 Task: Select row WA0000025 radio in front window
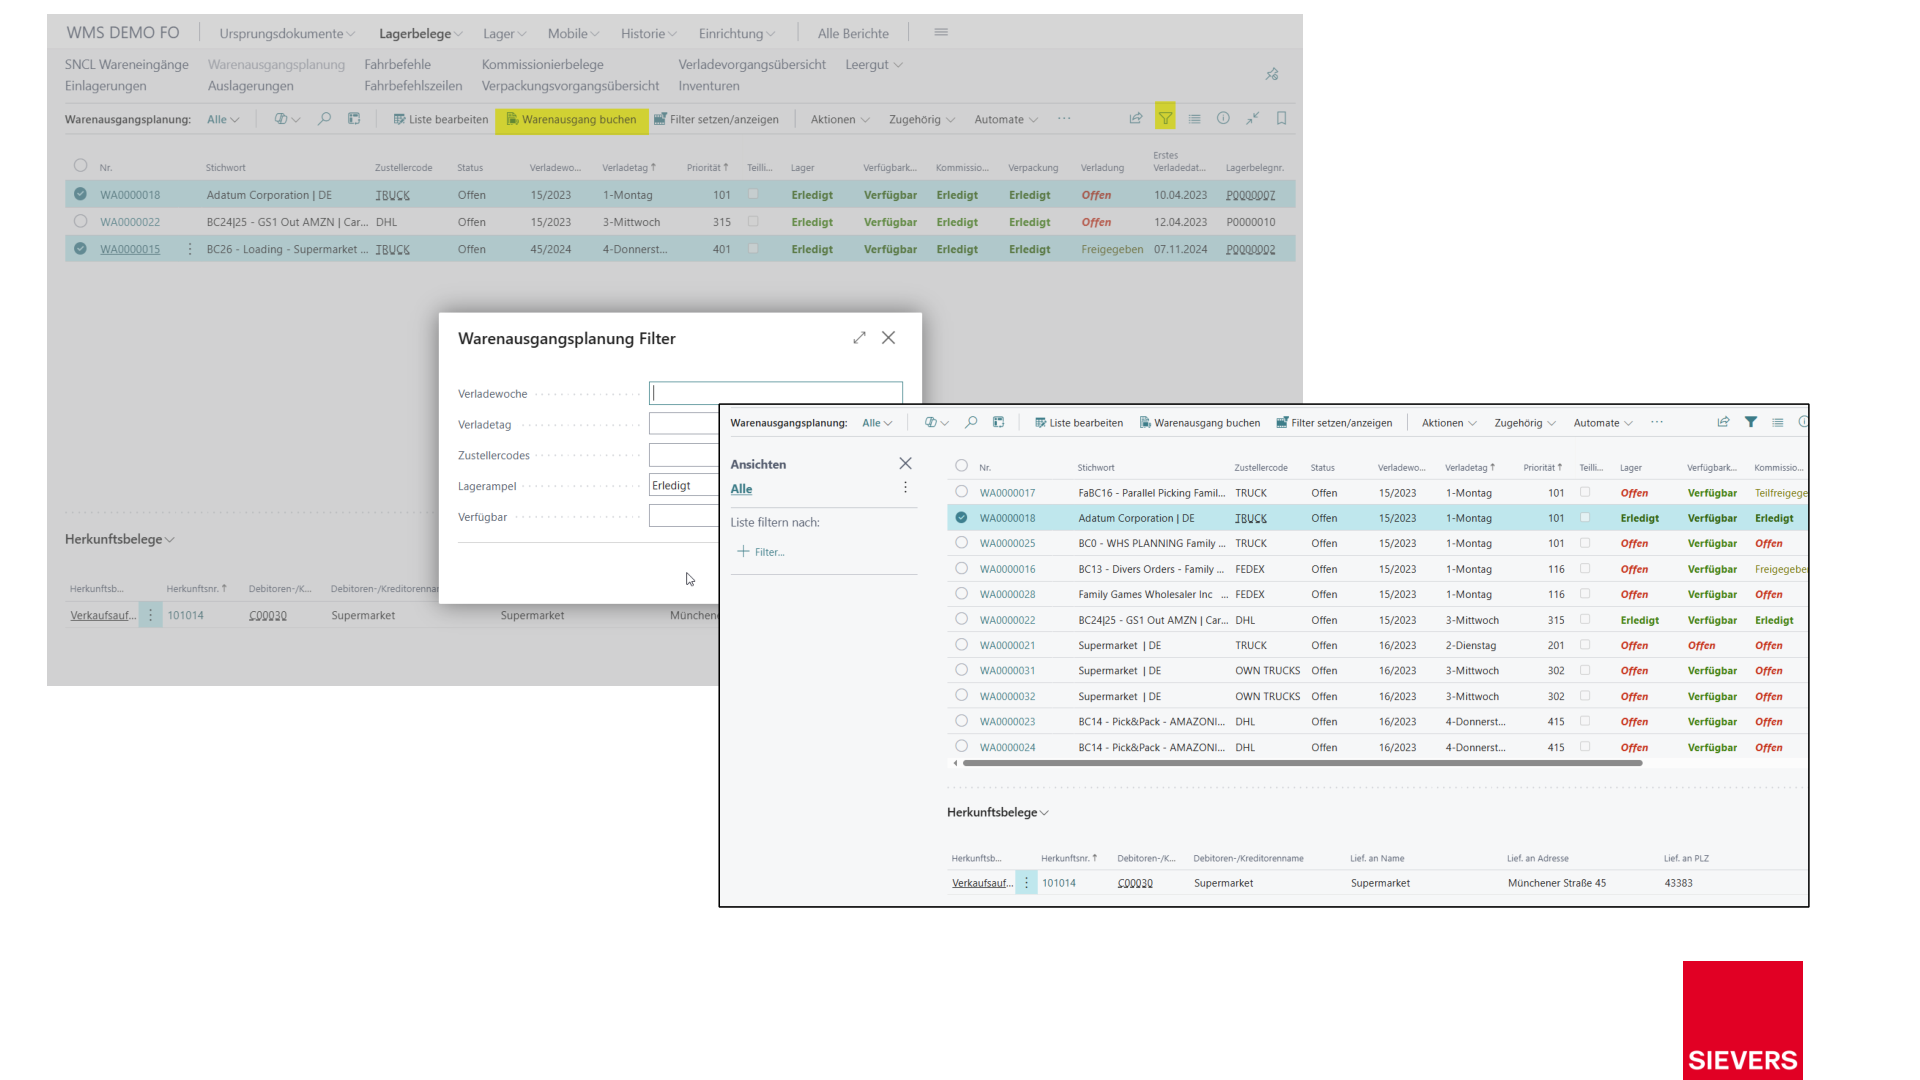coord(961,543)
